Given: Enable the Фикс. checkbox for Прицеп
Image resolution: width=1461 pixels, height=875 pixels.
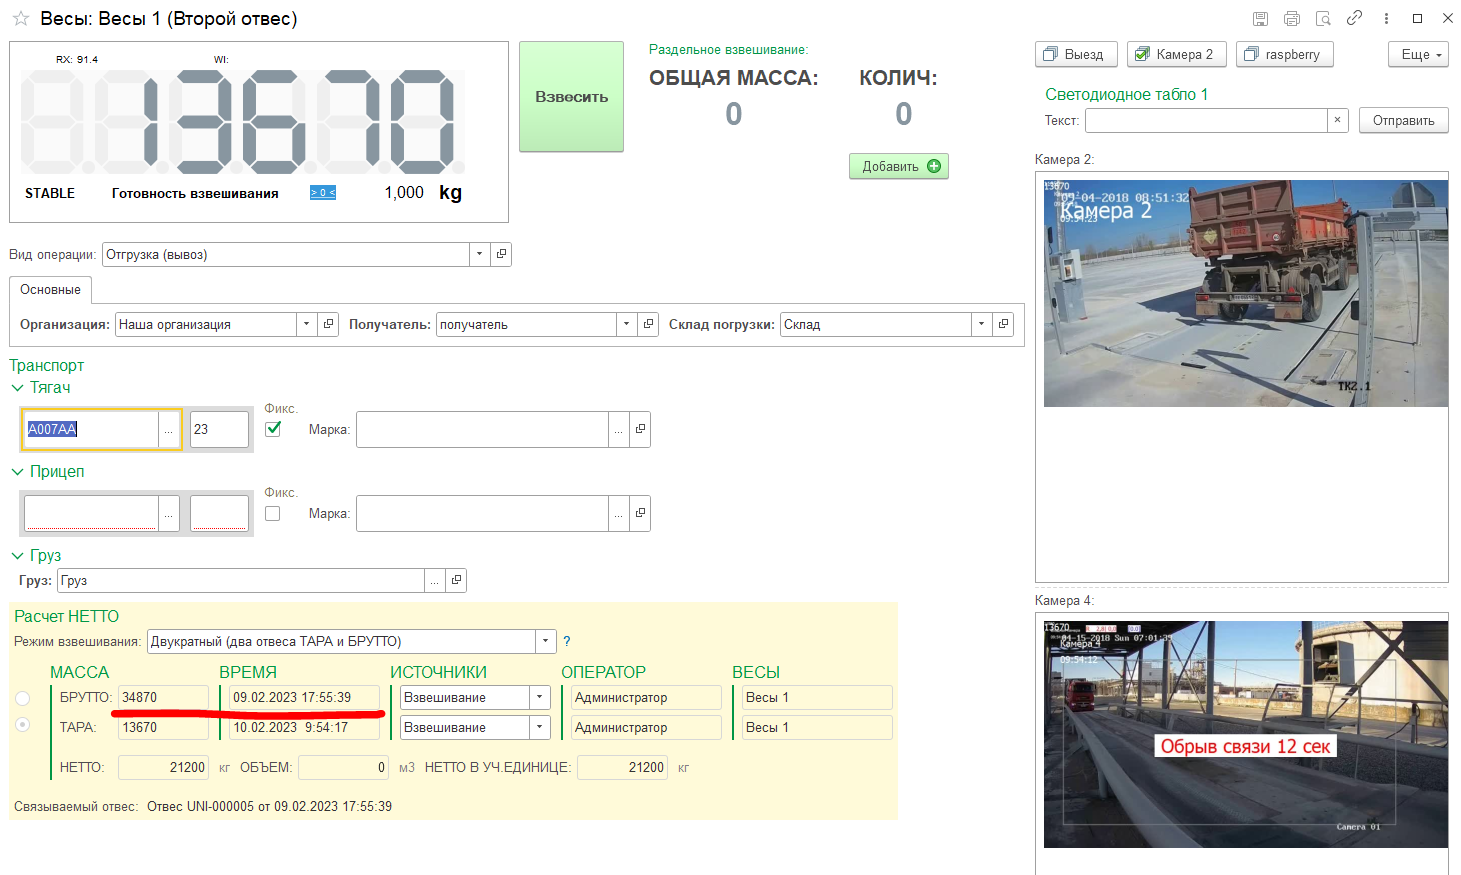Looking at the screenshot, I should tap(273, 513).
